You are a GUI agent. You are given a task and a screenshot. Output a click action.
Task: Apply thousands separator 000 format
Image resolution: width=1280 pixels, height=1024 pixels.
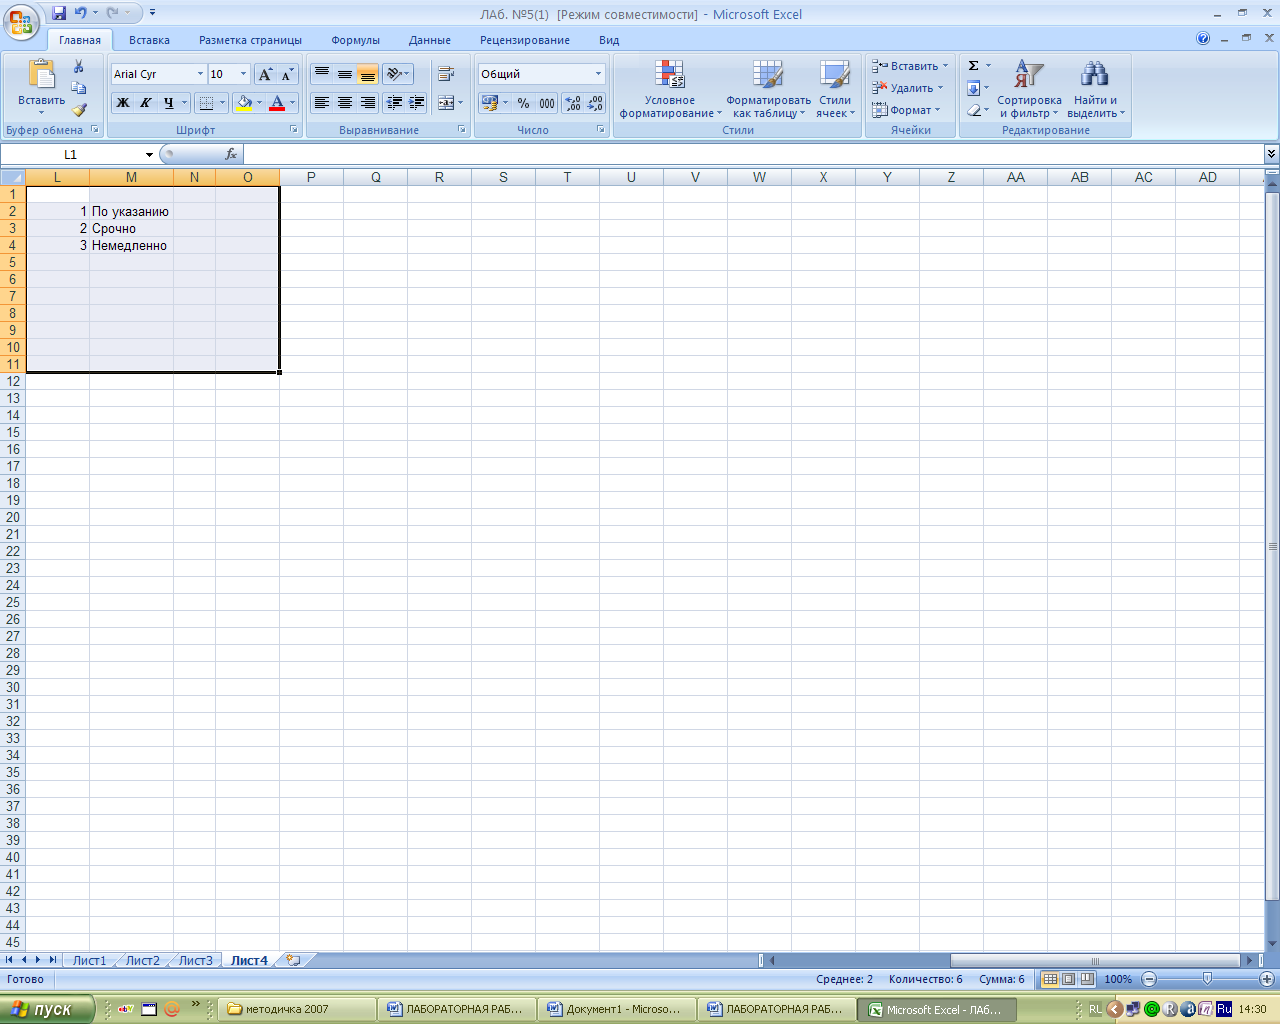point(547,103)
